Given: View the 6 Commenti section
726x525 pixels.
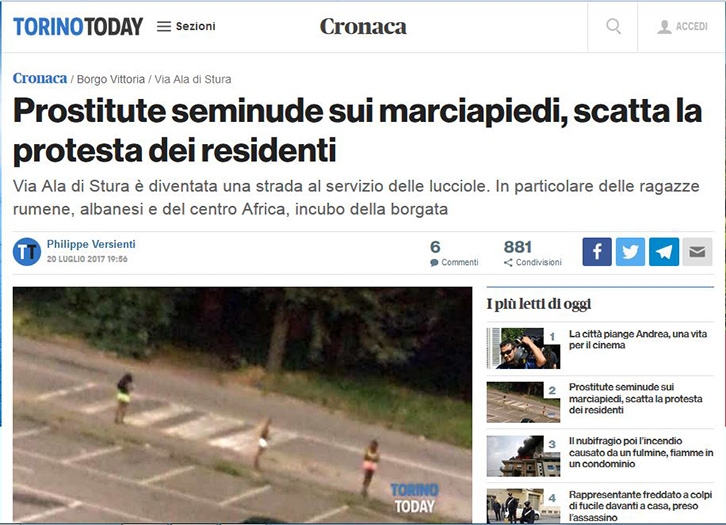Looking at the screenshot, I should [x=454, y=253].
